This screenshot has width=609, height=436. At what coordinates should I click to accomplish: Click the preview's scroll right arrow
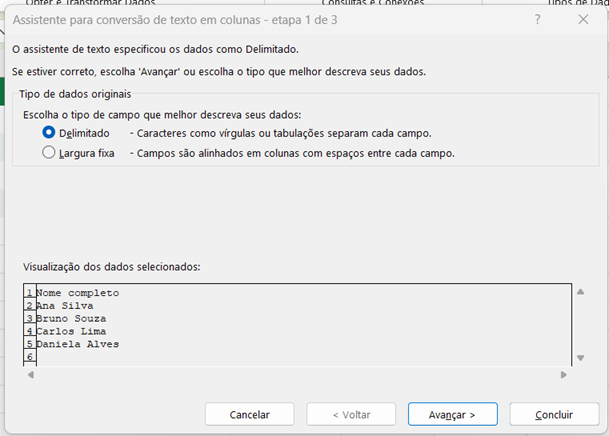pyautogui.click(x=564, y=375)
